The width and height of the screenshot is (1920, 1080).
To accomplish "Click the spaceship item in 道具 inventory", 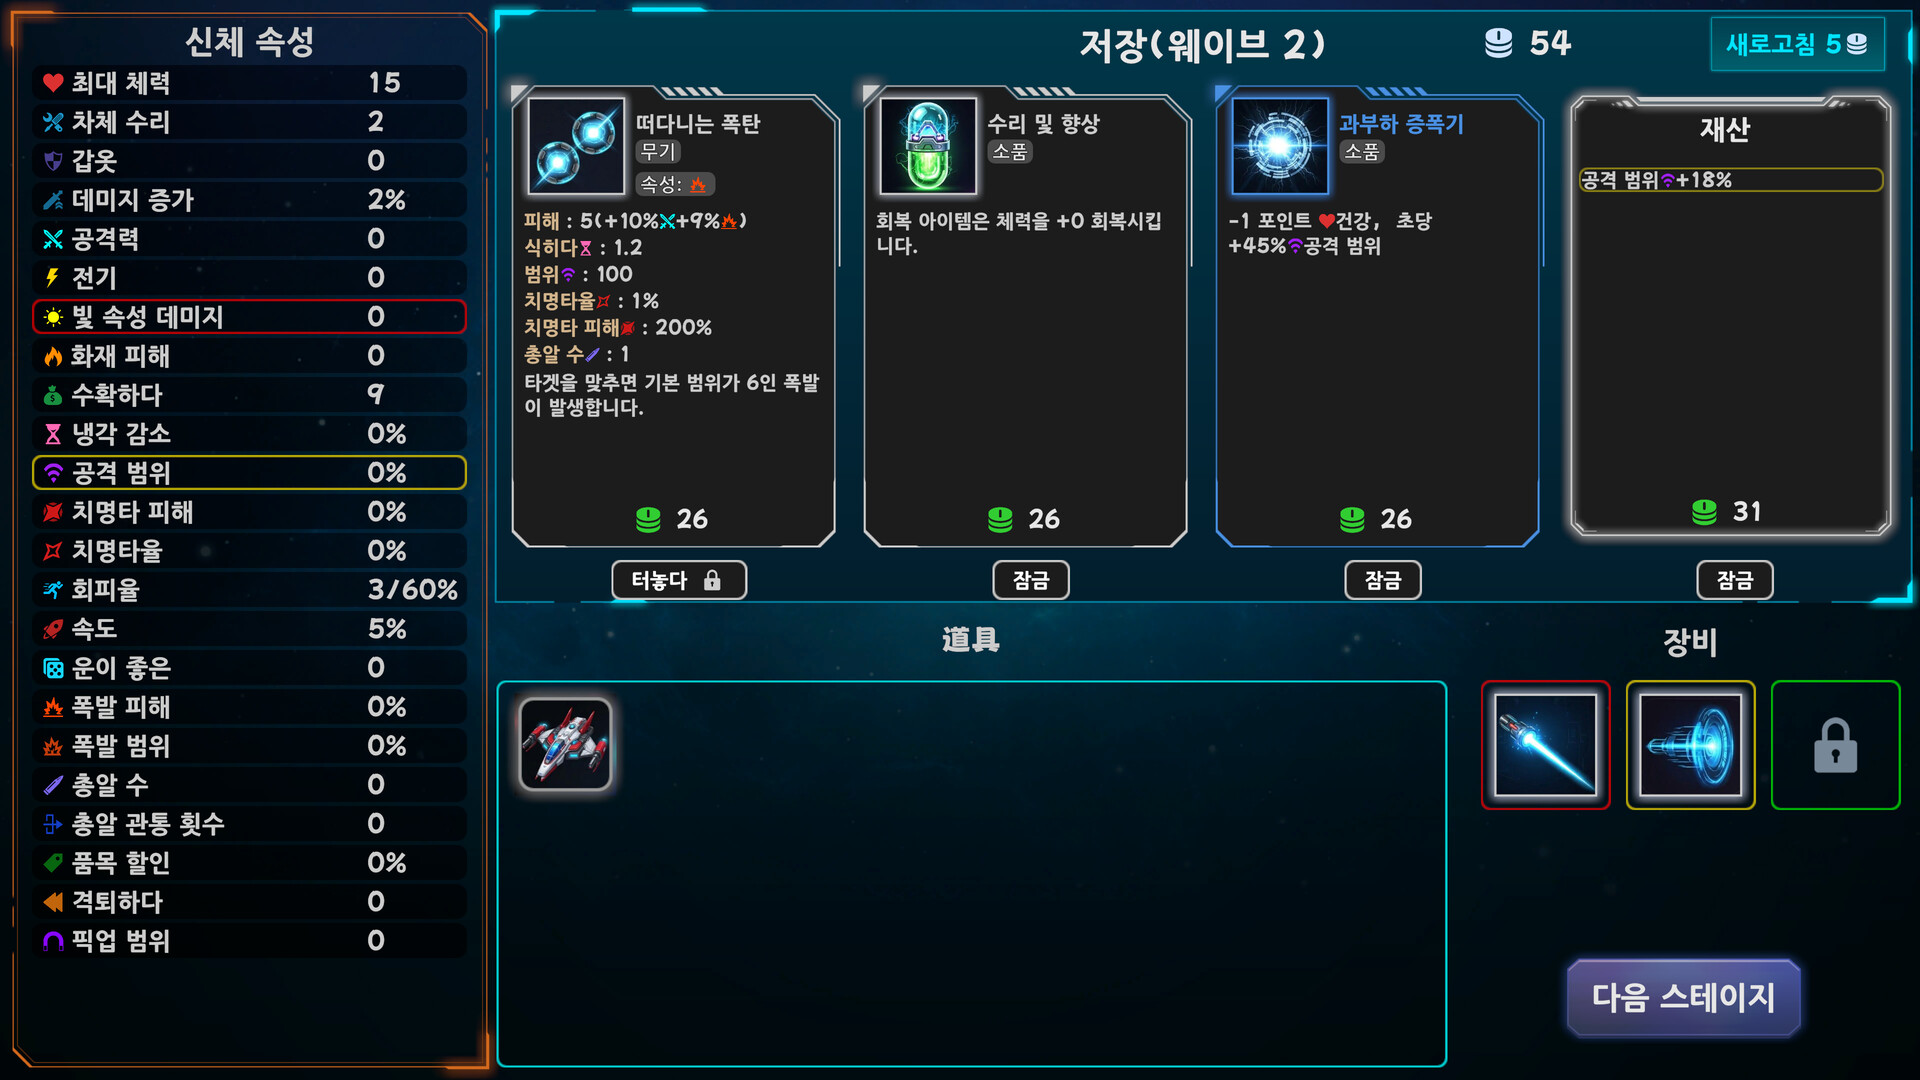I will pos(566,744).
